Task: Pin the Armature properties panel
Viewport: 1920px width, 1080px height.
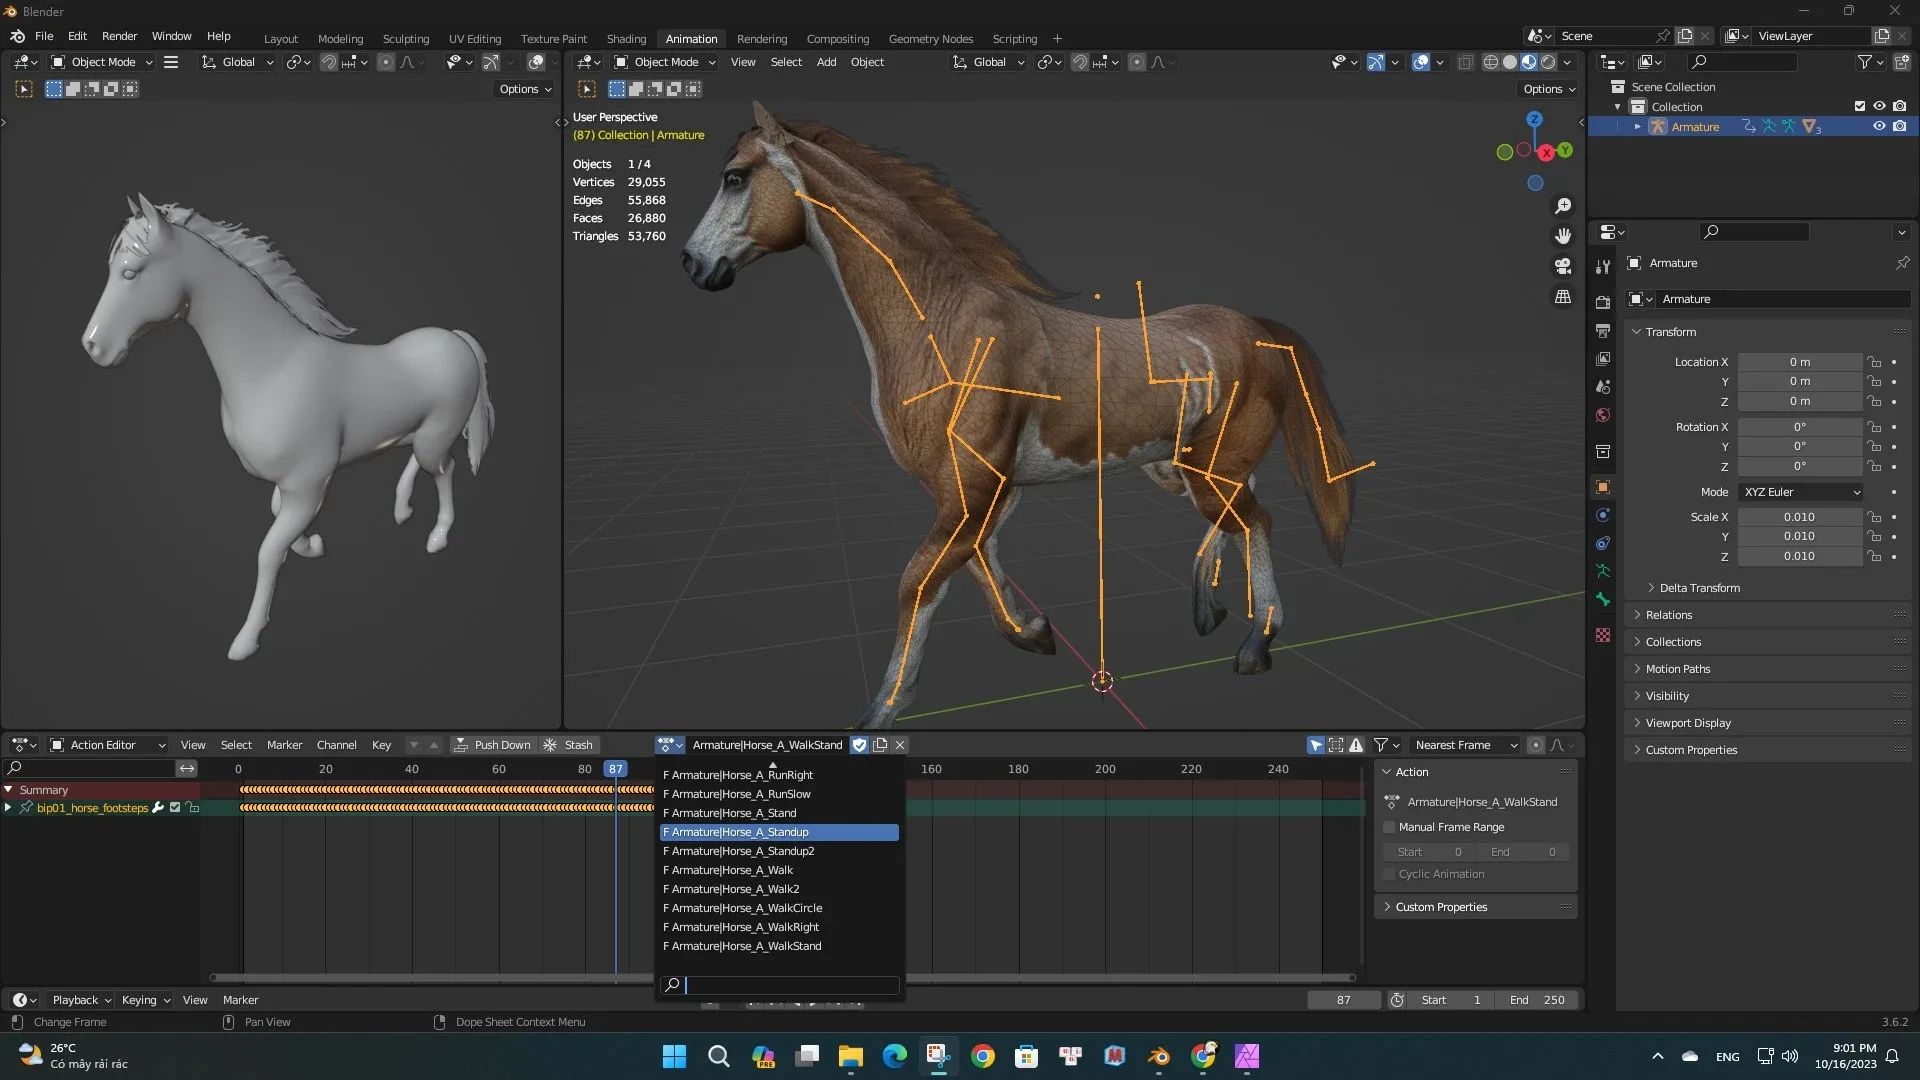Action: 1902,263
